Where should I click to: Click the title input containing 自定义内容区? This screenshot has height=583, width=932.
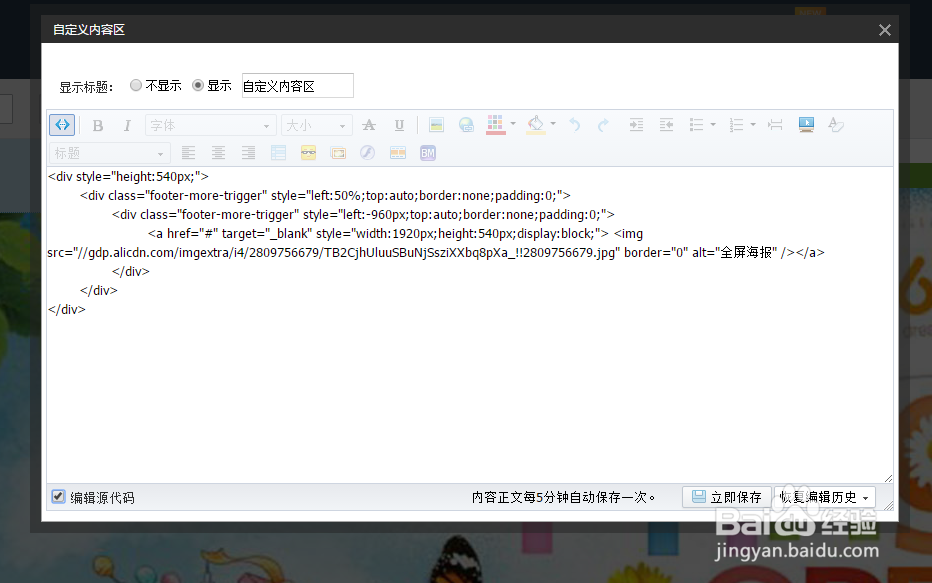pyautogui.click(x=298, y=86)
